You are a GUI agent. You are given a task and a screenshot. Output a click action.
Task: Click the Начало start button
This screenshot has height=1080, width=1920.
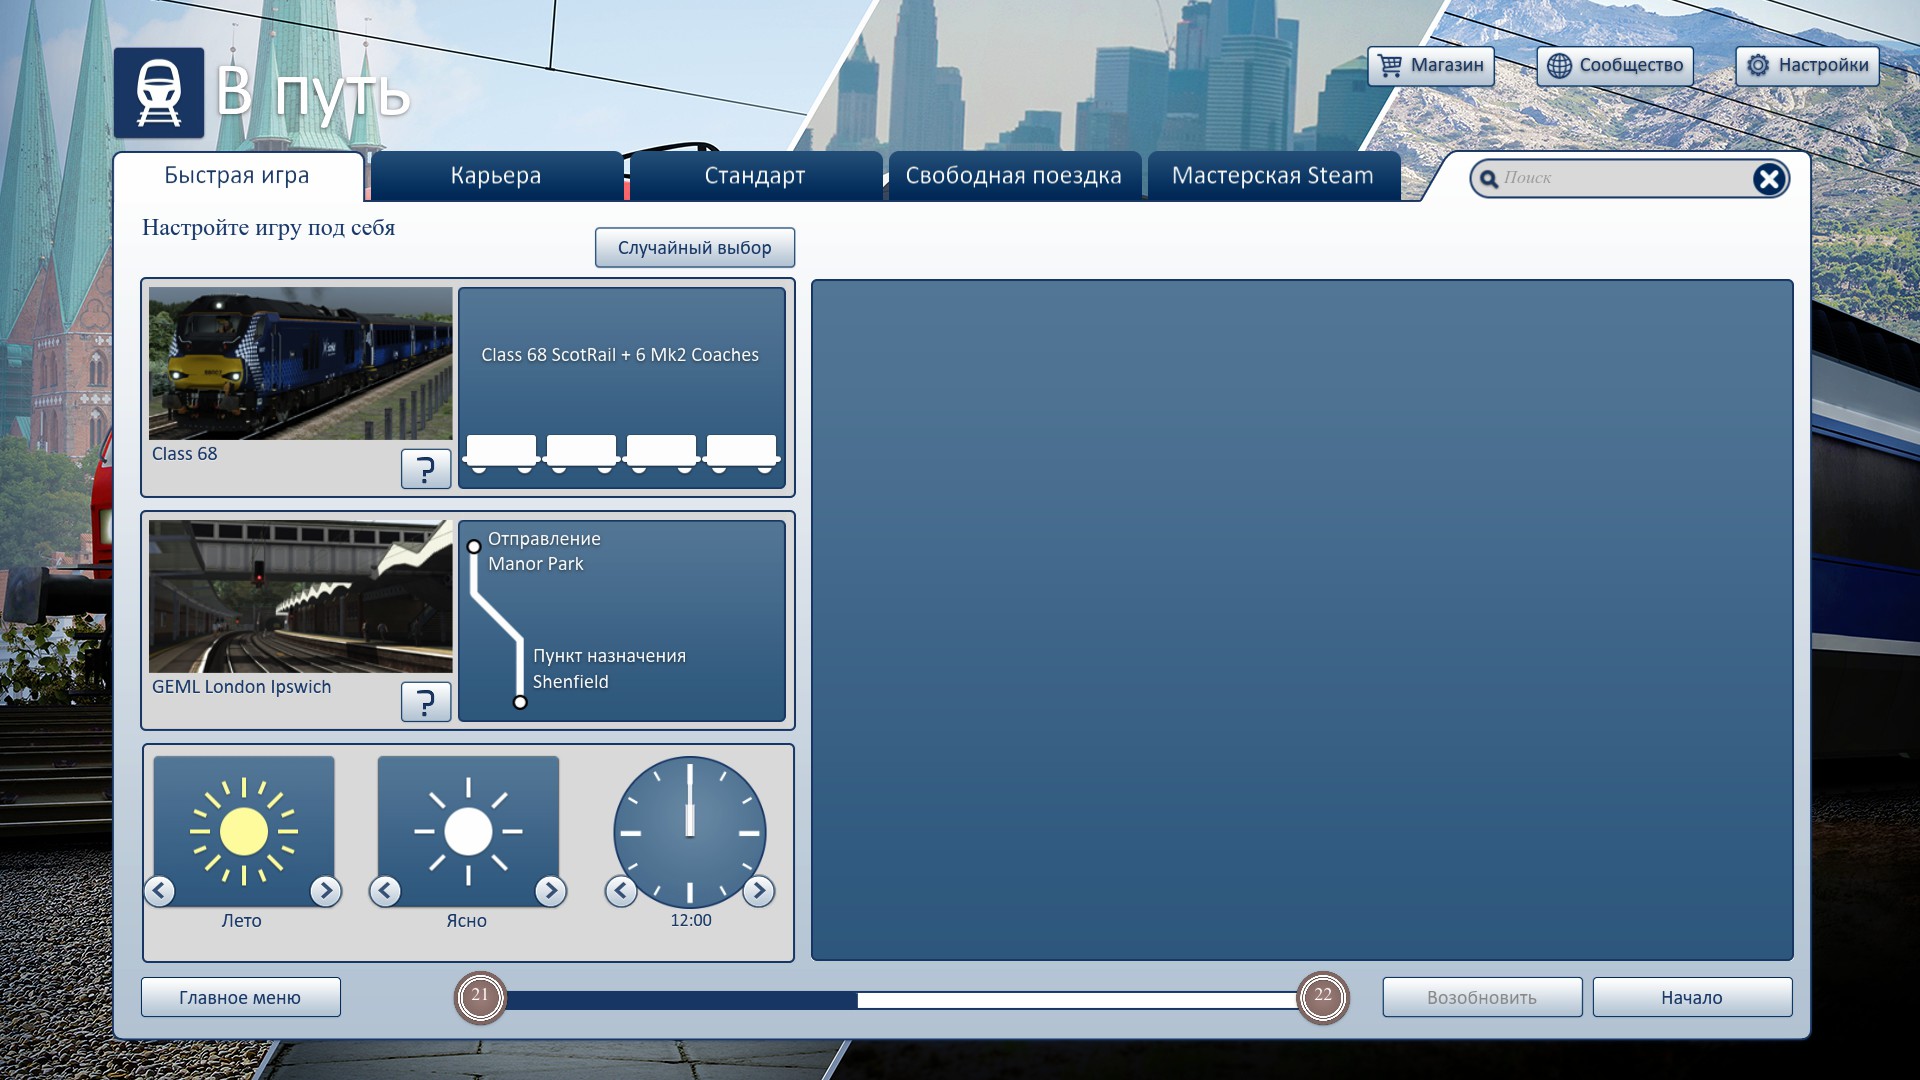point(1691,997)
